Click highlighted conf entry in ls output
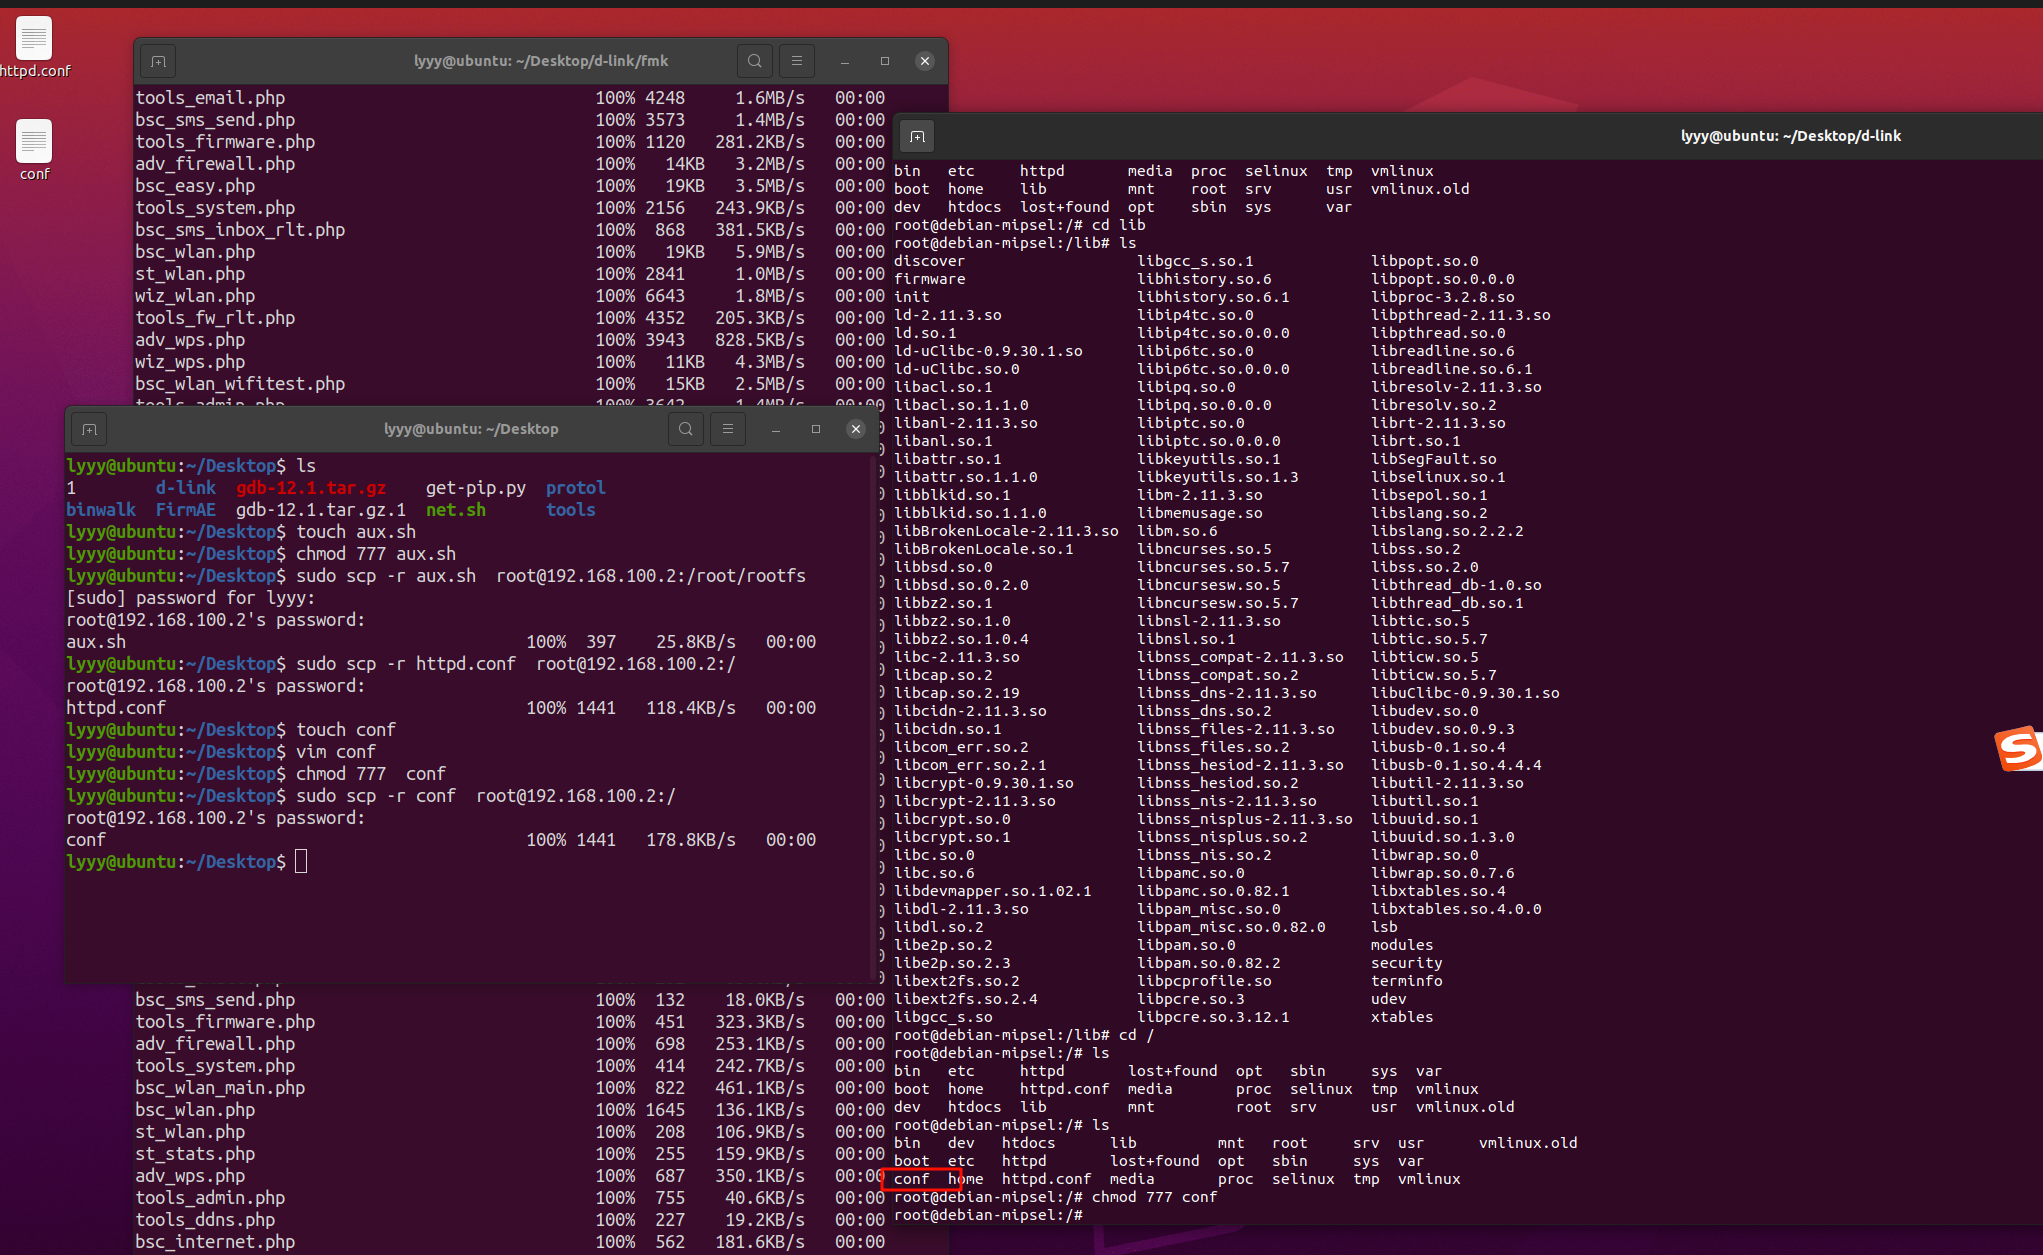This screenshot has width=2043, height=1255. tap(912, 1179)
